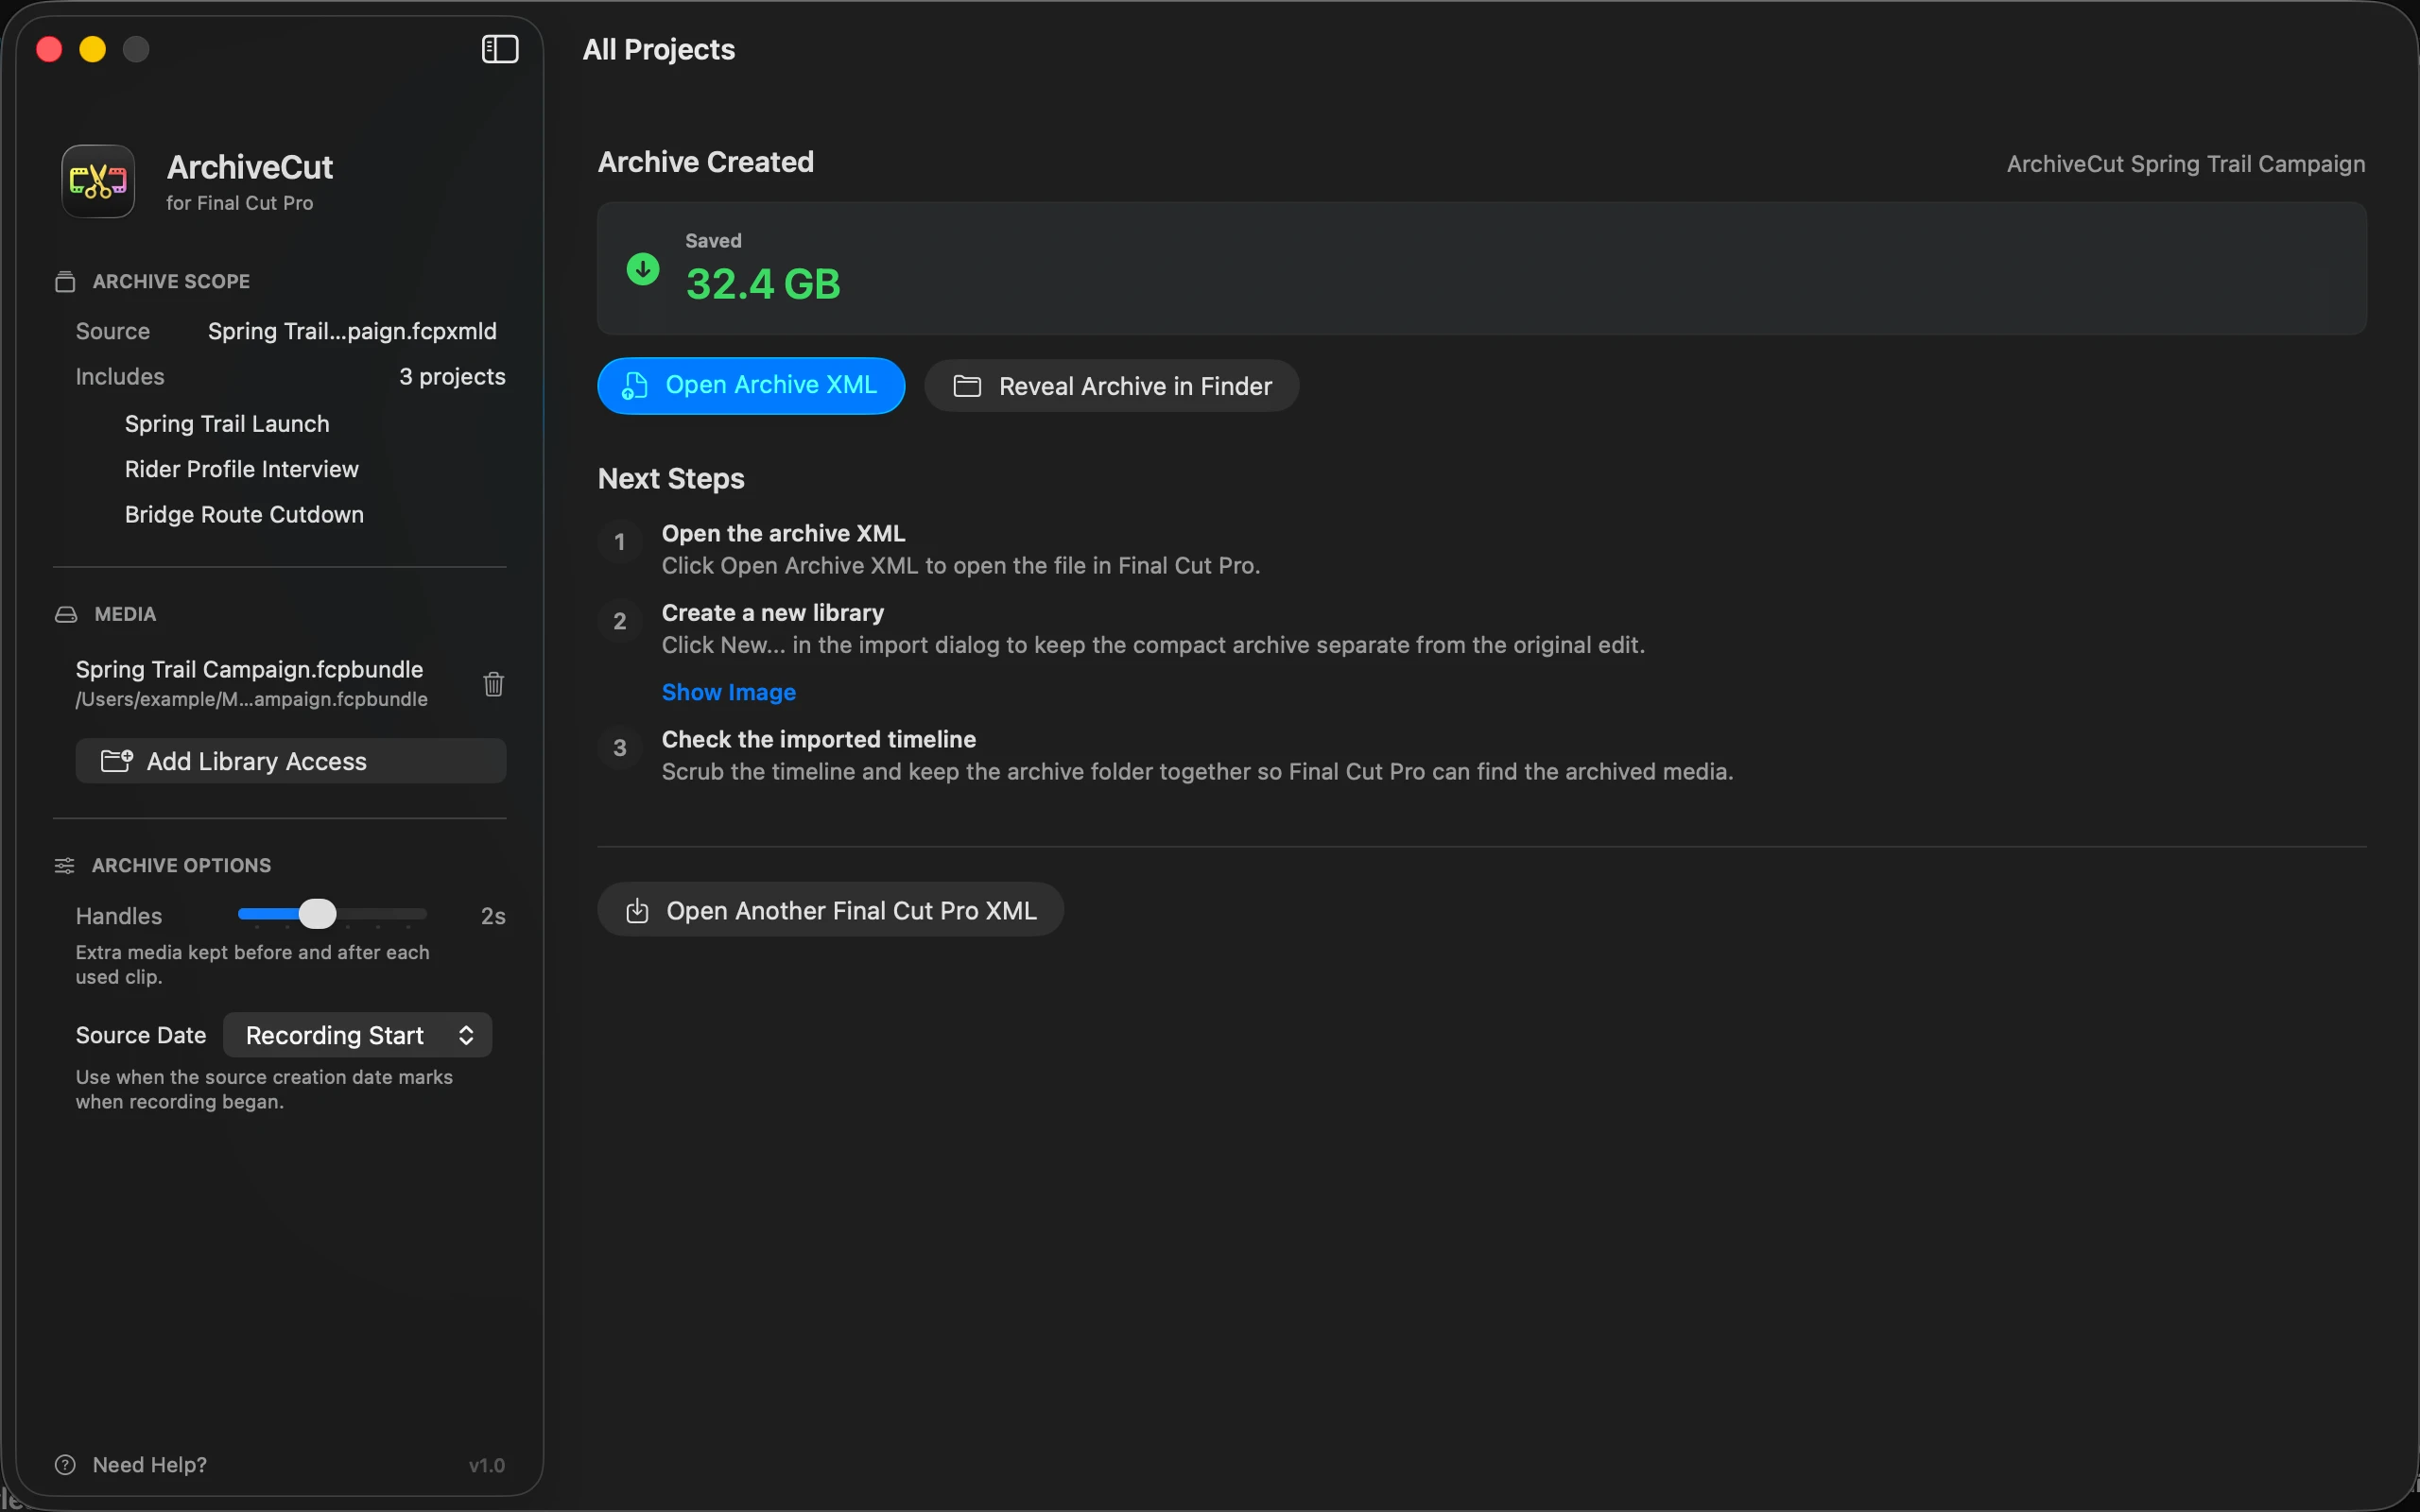Image resolution: width=2420 pixels, height=1512 pixels.
Task: Click the 2s handles value
Action: pos(493,916)
